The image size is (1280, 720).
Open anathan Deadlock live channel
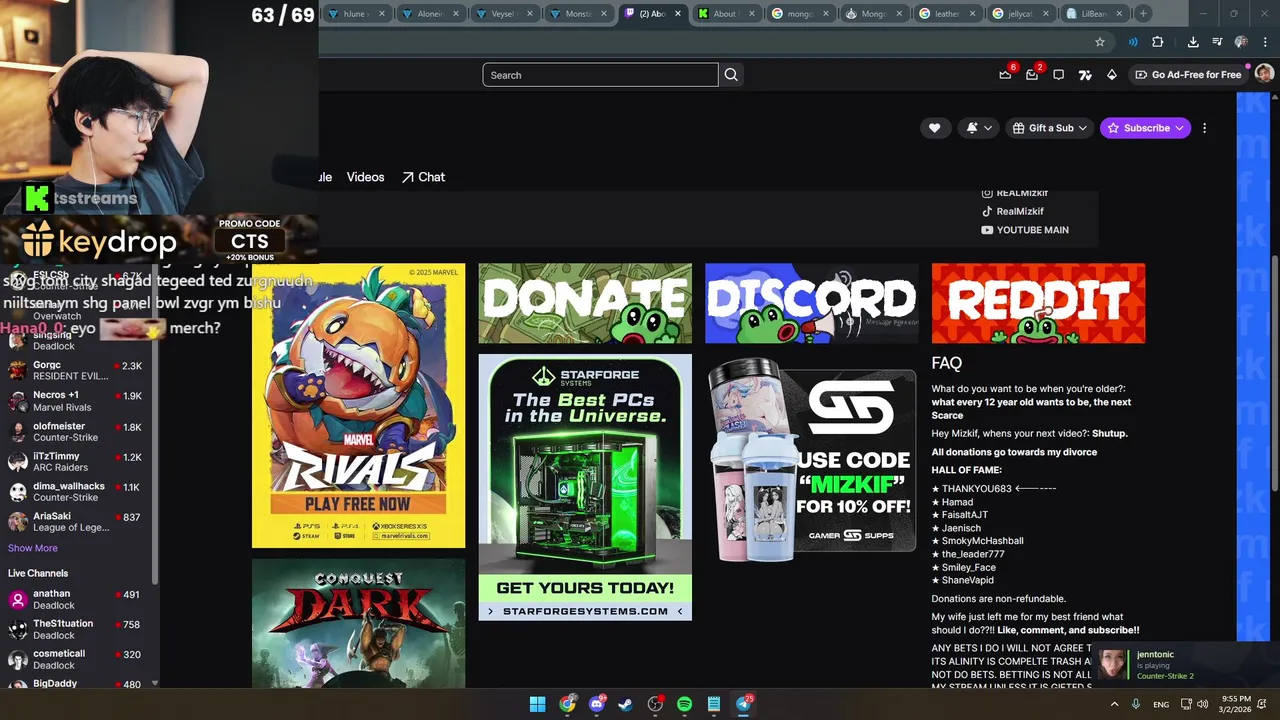click(x=76, y=599)
